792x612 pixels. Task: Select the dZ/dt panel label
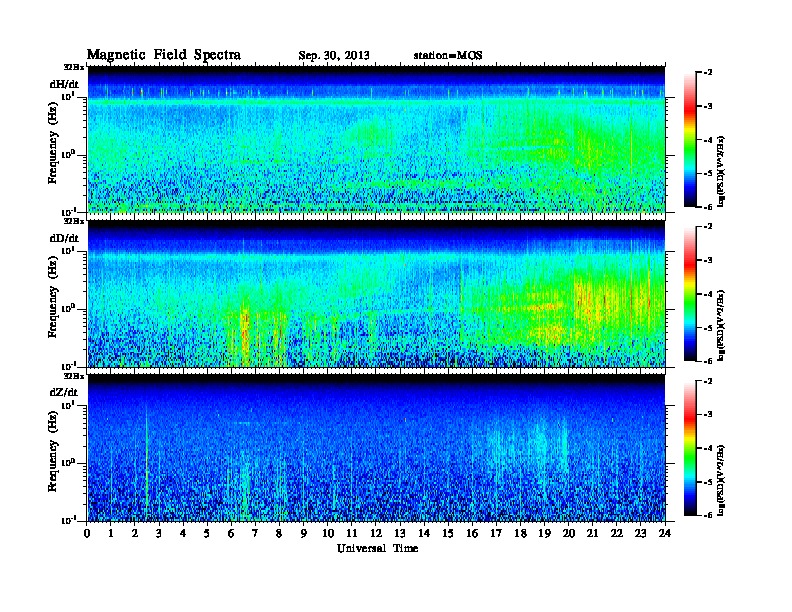pyautogui.click(x=64, y=392)
